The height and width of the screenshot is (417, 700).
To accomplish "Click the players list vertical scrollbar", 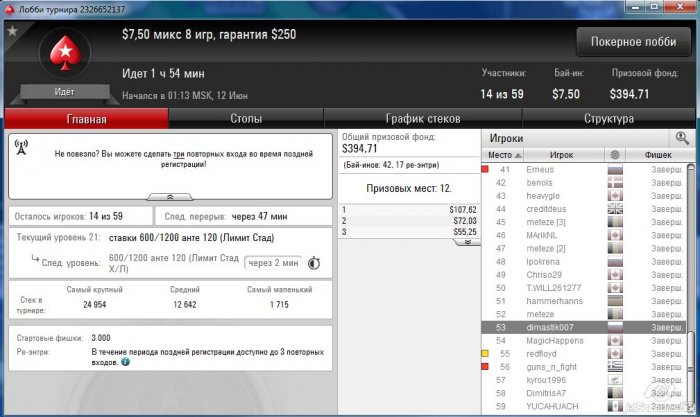I will click(691, 286).
